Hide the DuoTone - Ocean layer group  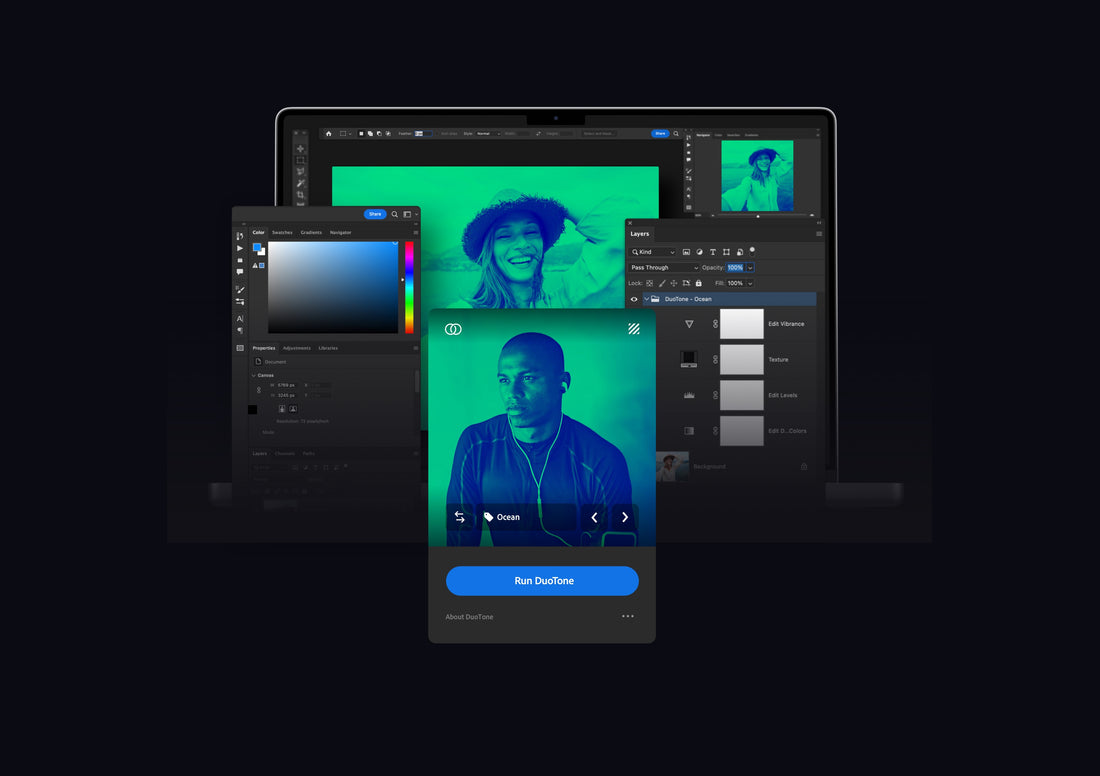click(x=634, y=299)
